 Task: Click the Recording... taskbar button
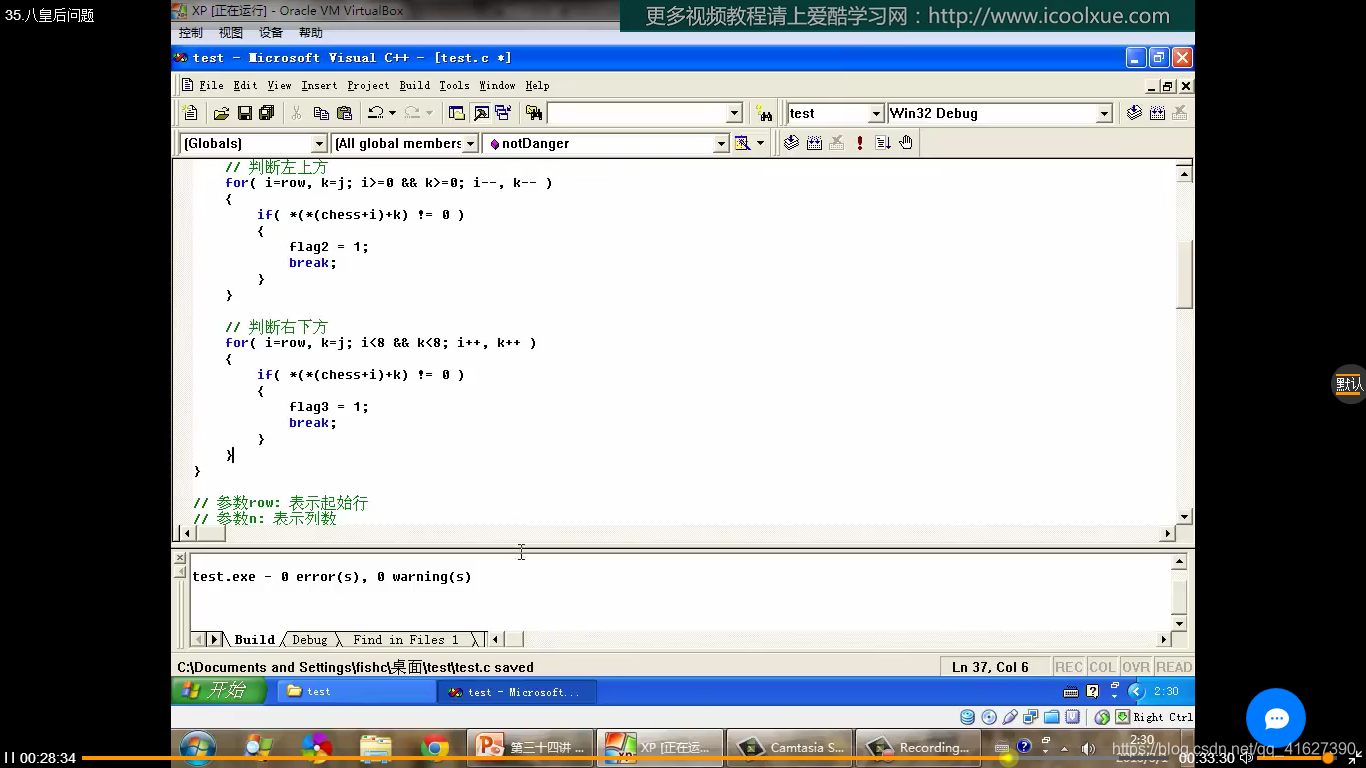pos(919,747)
